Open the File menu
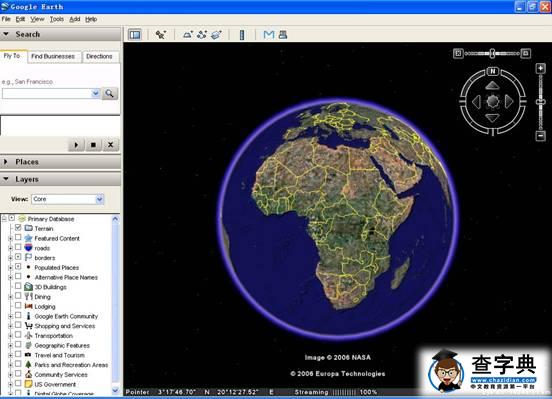 point(6,19)
